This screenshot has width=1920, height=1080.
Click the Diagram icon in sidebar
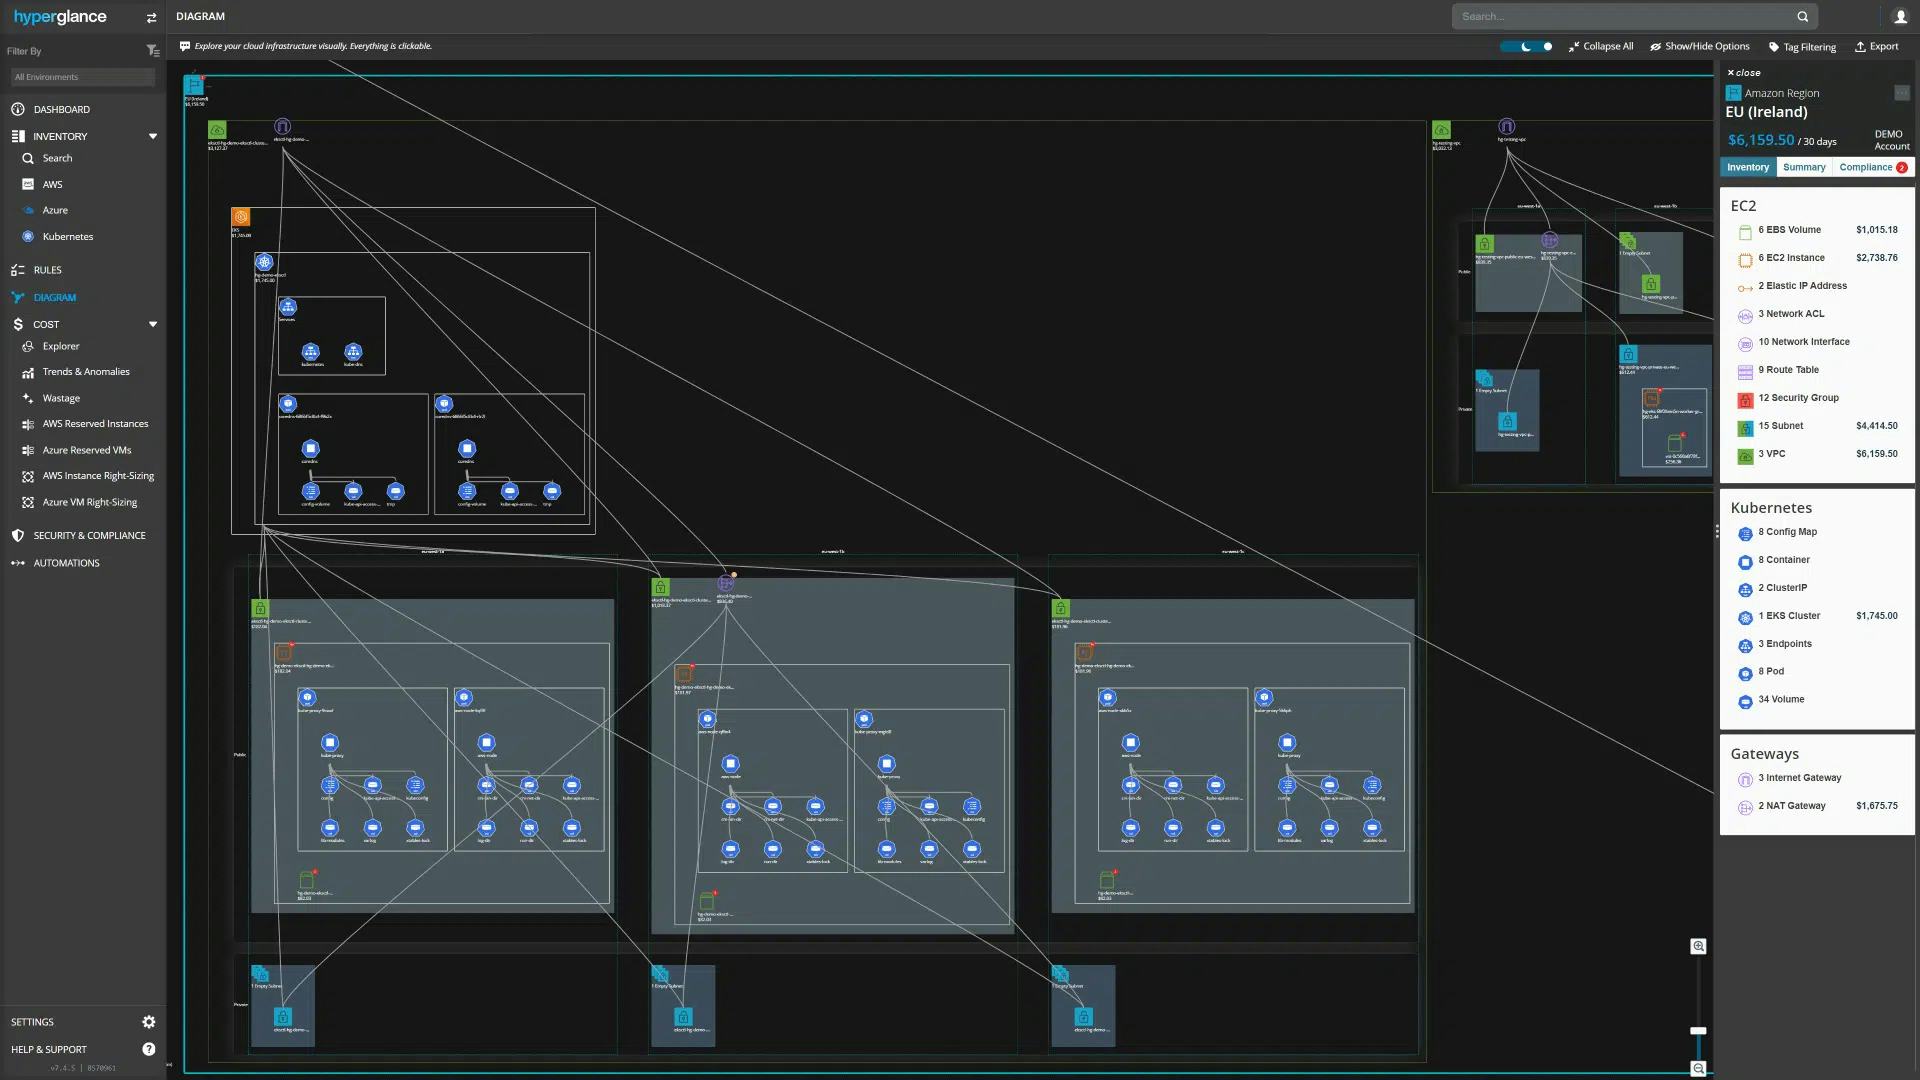17,297
